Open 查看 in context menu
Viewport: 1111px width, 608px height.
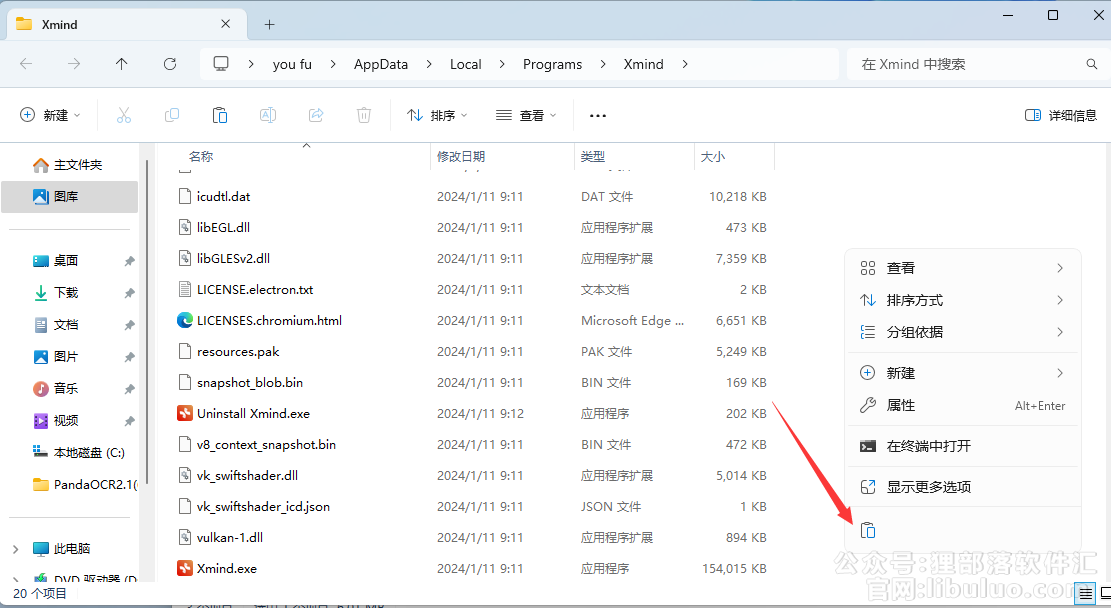click(x=963, y=268)
